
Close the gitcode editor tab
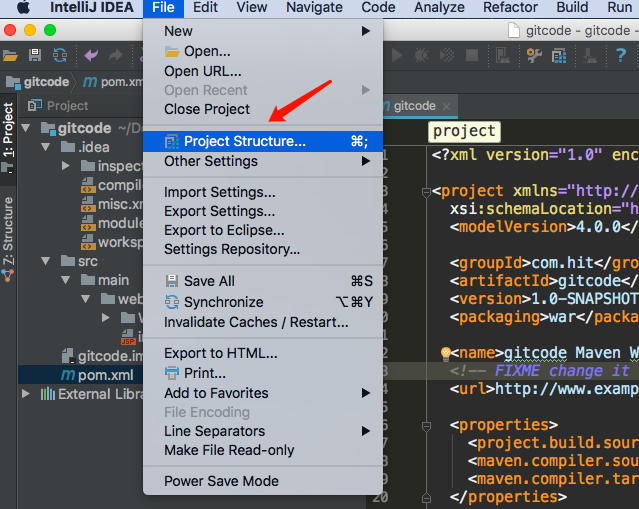(446, 106)
